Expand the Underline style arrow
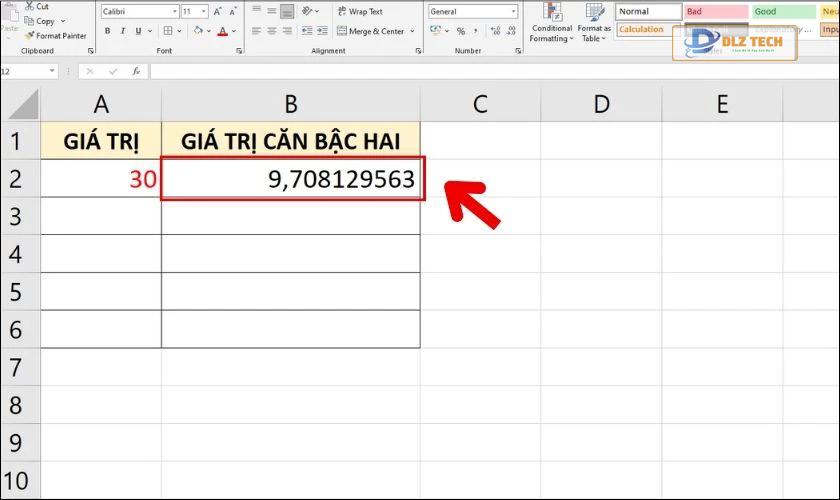 [149, 31]
